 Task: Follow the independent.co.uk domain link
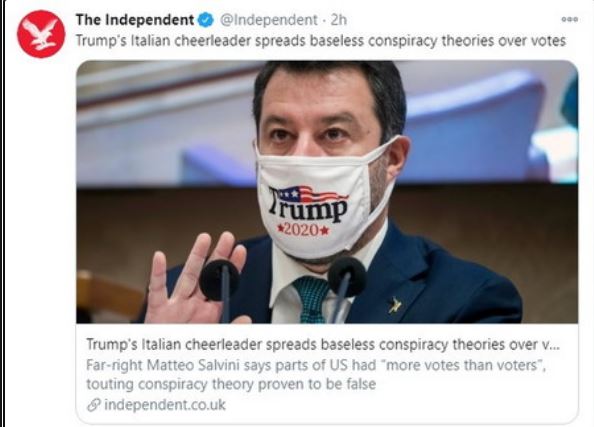[x=165, y=405]
